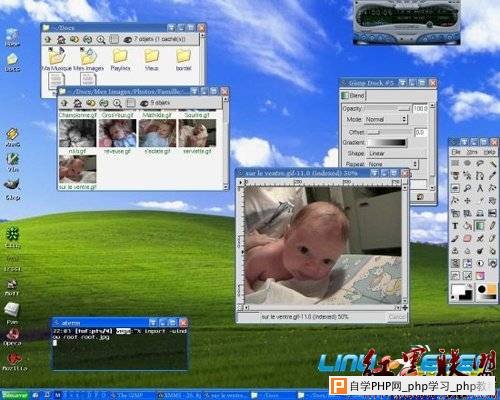Open the Vim desktop icon
This screenshot has height=400, width=500.
pos(12,162)
